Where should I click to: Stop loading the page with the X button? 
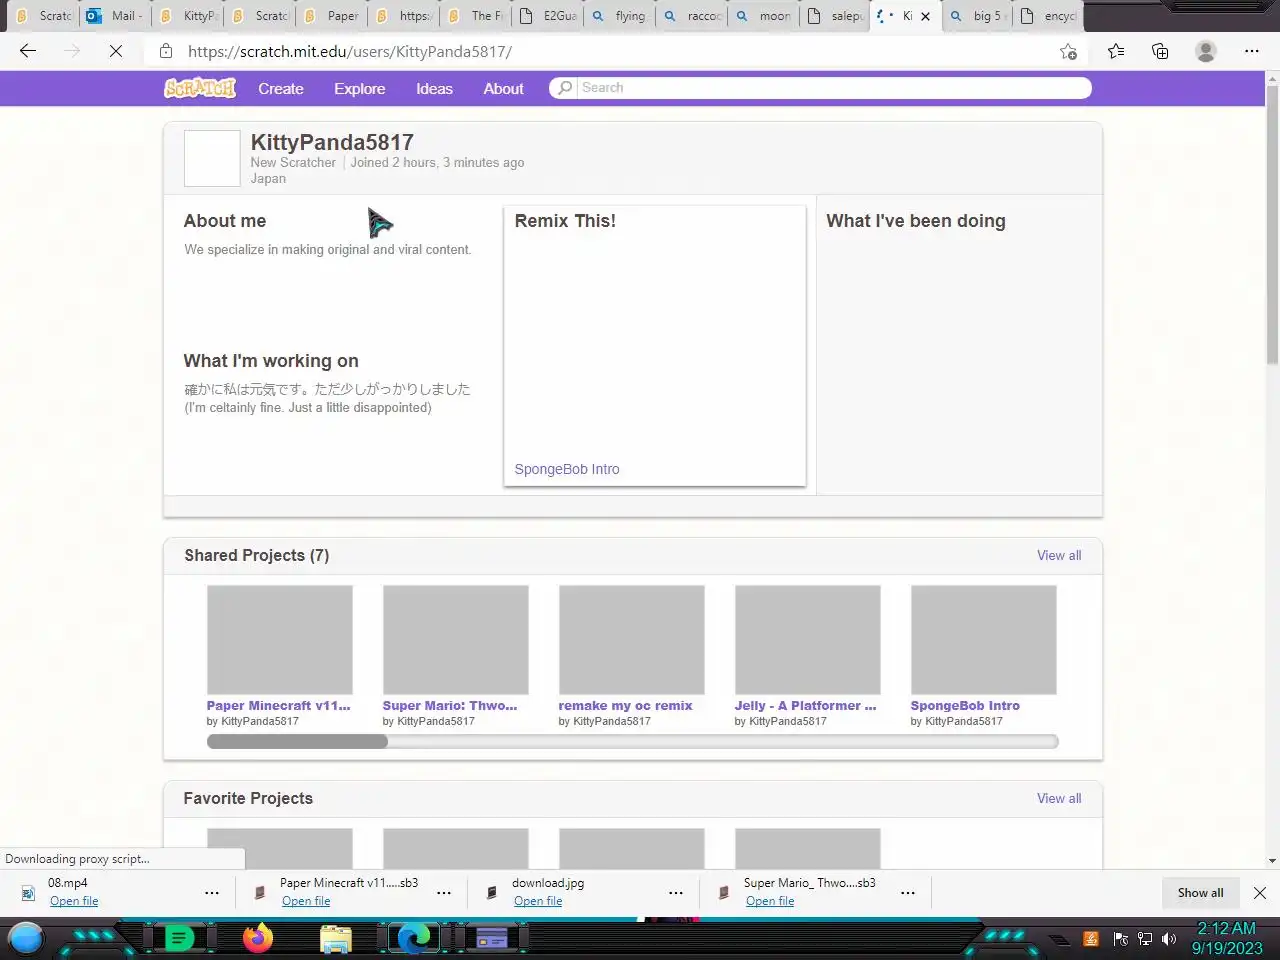(x=116, y=51)
